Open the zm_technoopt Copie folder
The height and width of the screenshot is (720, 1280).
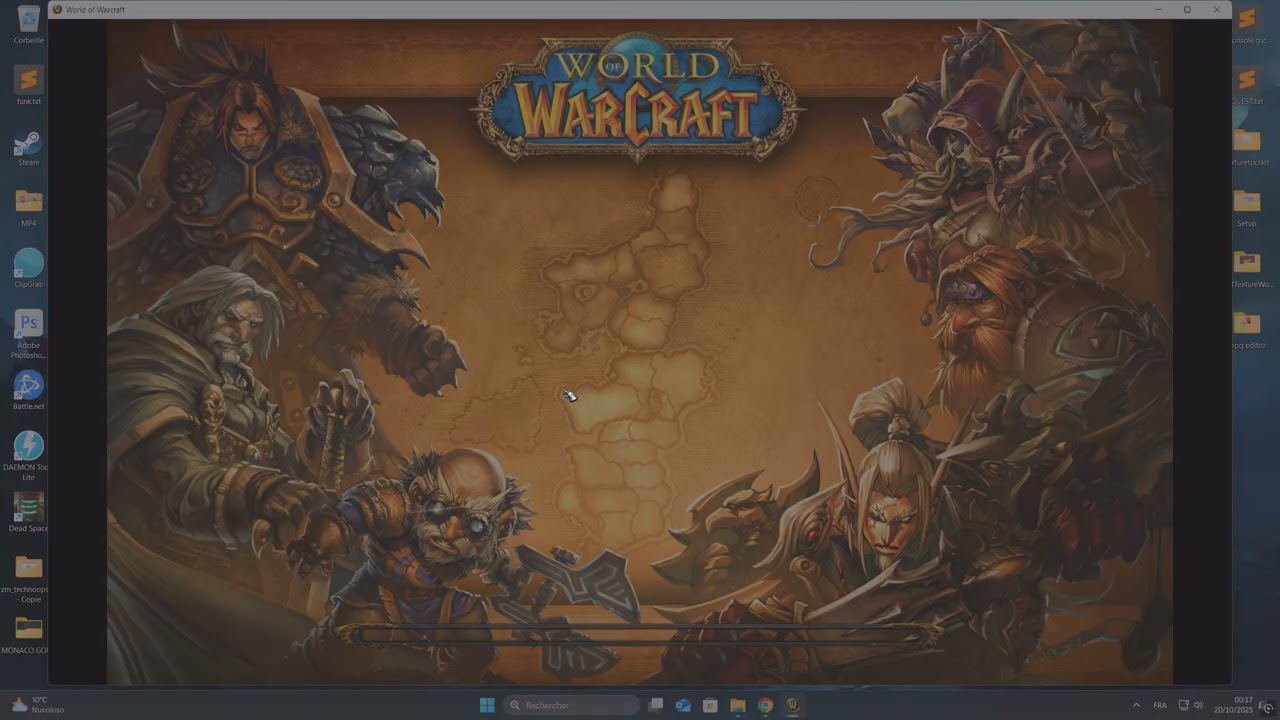29,577
